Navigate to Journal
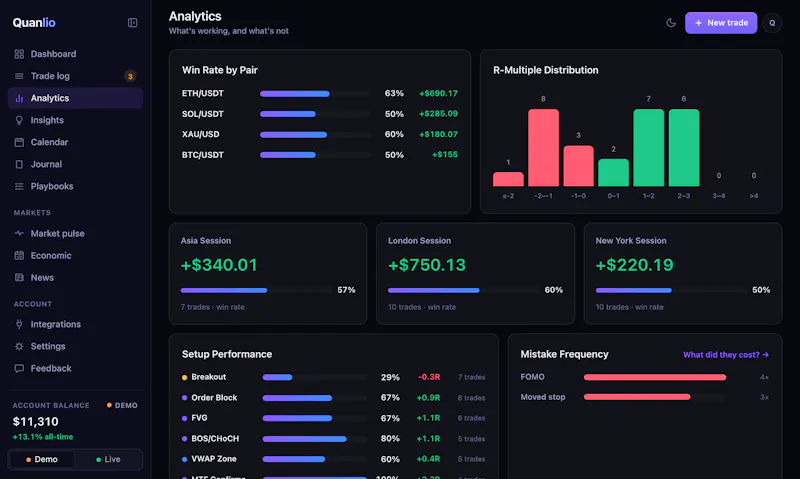The height and width of the screenshot is (479, 800). 75,164
